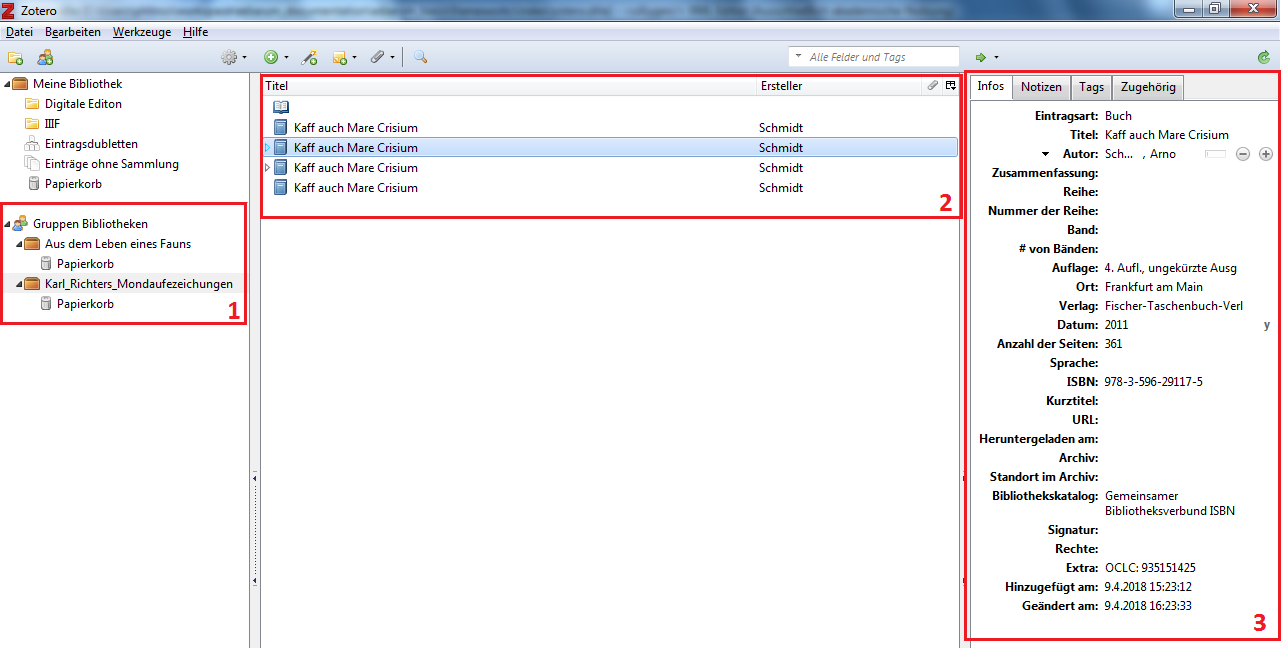Open the new item type dropdown arrow
Image resolution: width=1286 pixels, height=648 pixels.
pos(286,58)
